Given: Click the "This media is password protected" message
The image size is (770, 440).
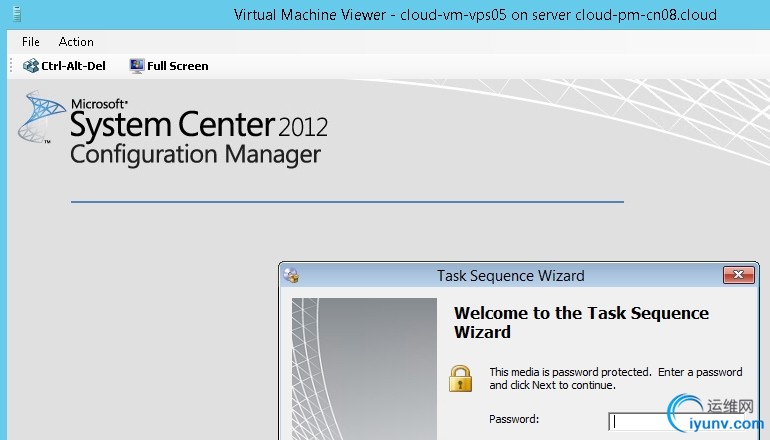Looking at the screenshot, I should [x=616, y=379].
